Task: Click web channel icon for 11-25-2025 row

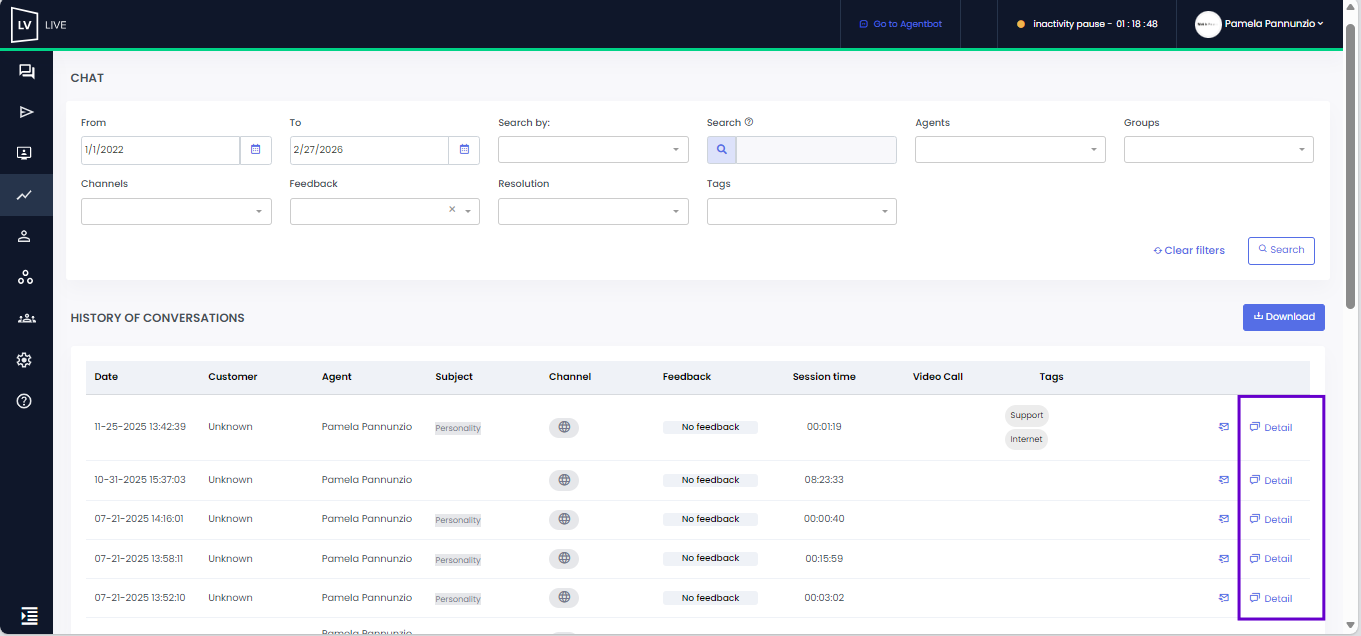Action: point(564,427)
